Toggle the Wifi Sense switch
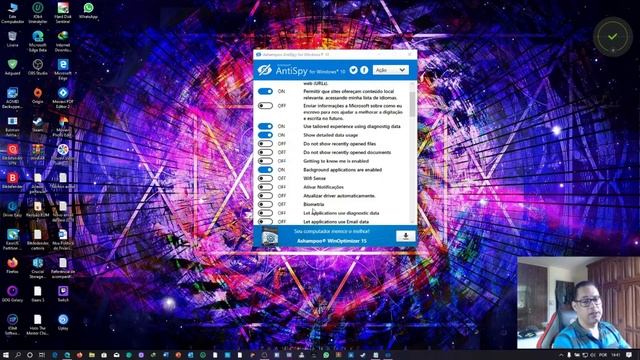This screenshot has height=360, width=640. [265, 178]
